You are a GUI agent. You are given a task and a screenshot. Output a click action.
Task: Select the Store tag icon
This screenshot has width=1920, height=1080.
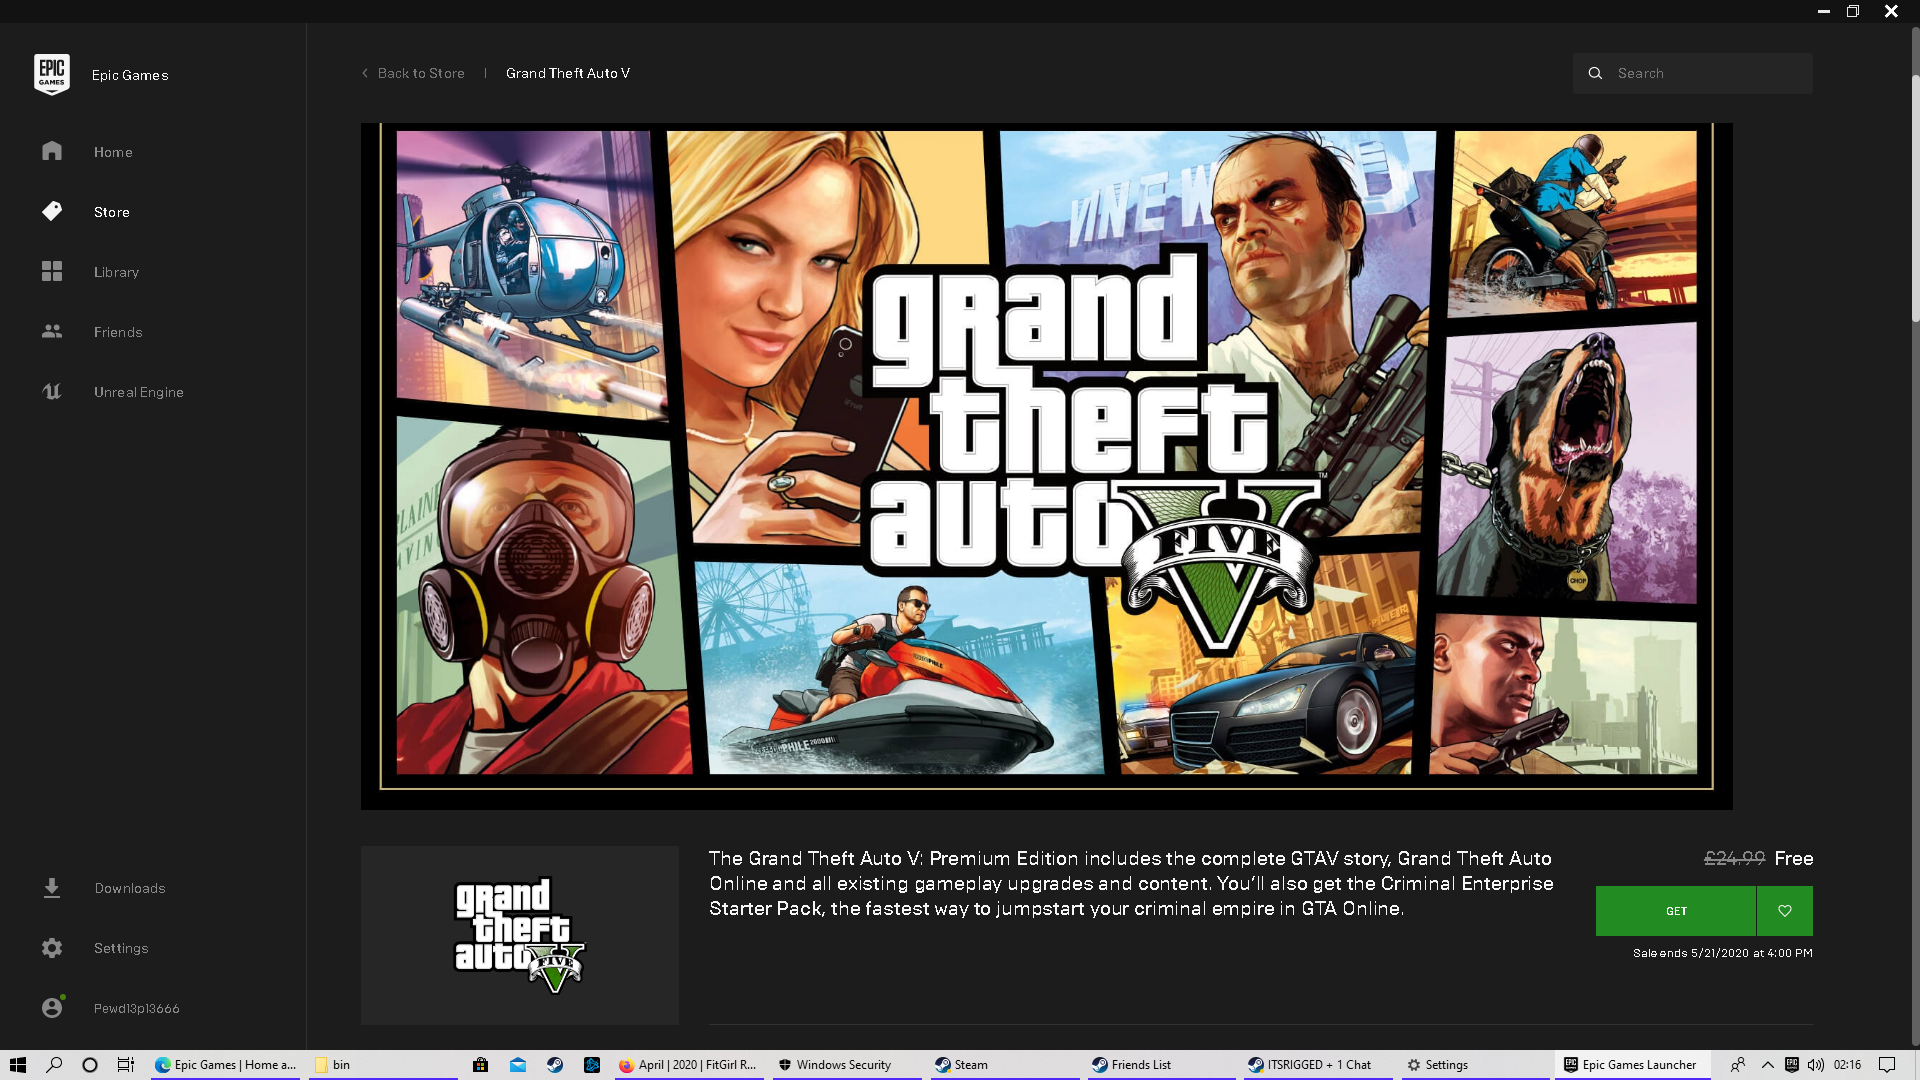click(52, 211)
